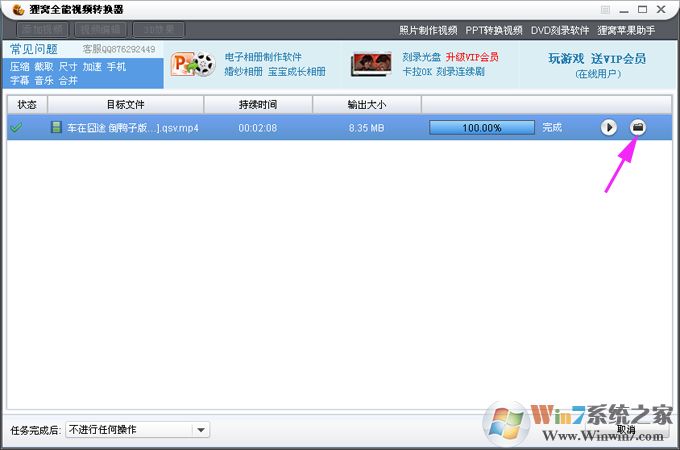Image resolution: width=680 pixels, height=450 pixels.
Task: Click the disabled 添加视频 toolbar button
Action: click(42, 30)
